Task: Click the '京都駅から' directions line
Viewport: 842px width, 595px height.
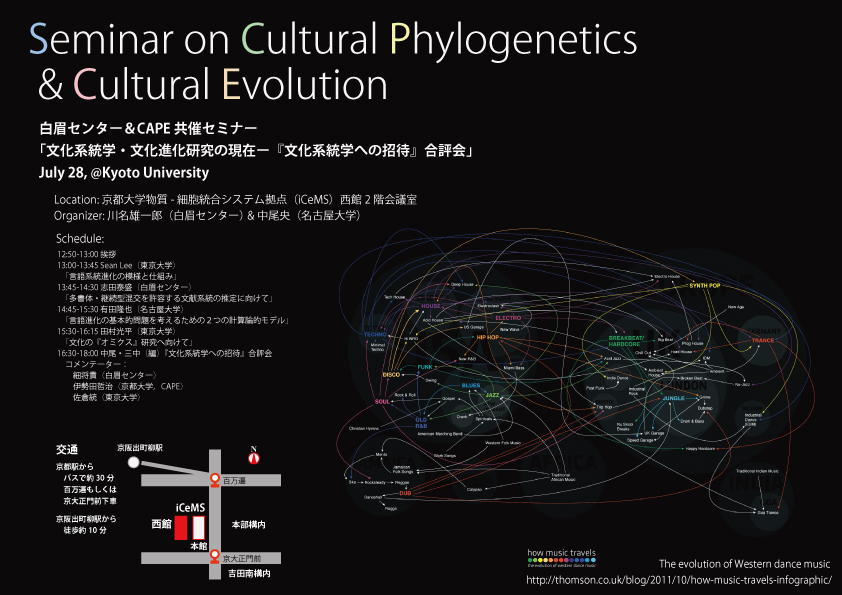Action: pos(75,467)
